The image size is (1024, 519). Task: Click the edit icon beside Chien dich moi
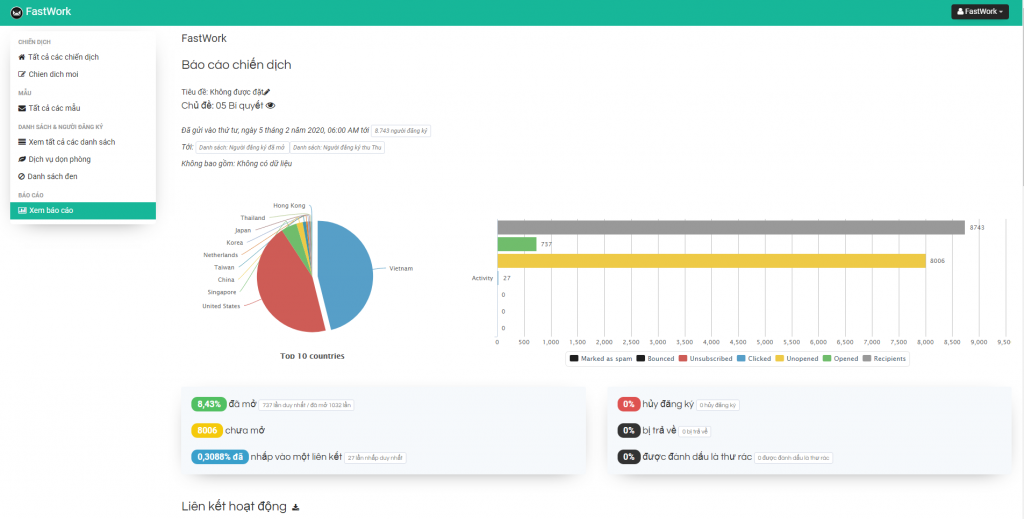tap(22, 74)
